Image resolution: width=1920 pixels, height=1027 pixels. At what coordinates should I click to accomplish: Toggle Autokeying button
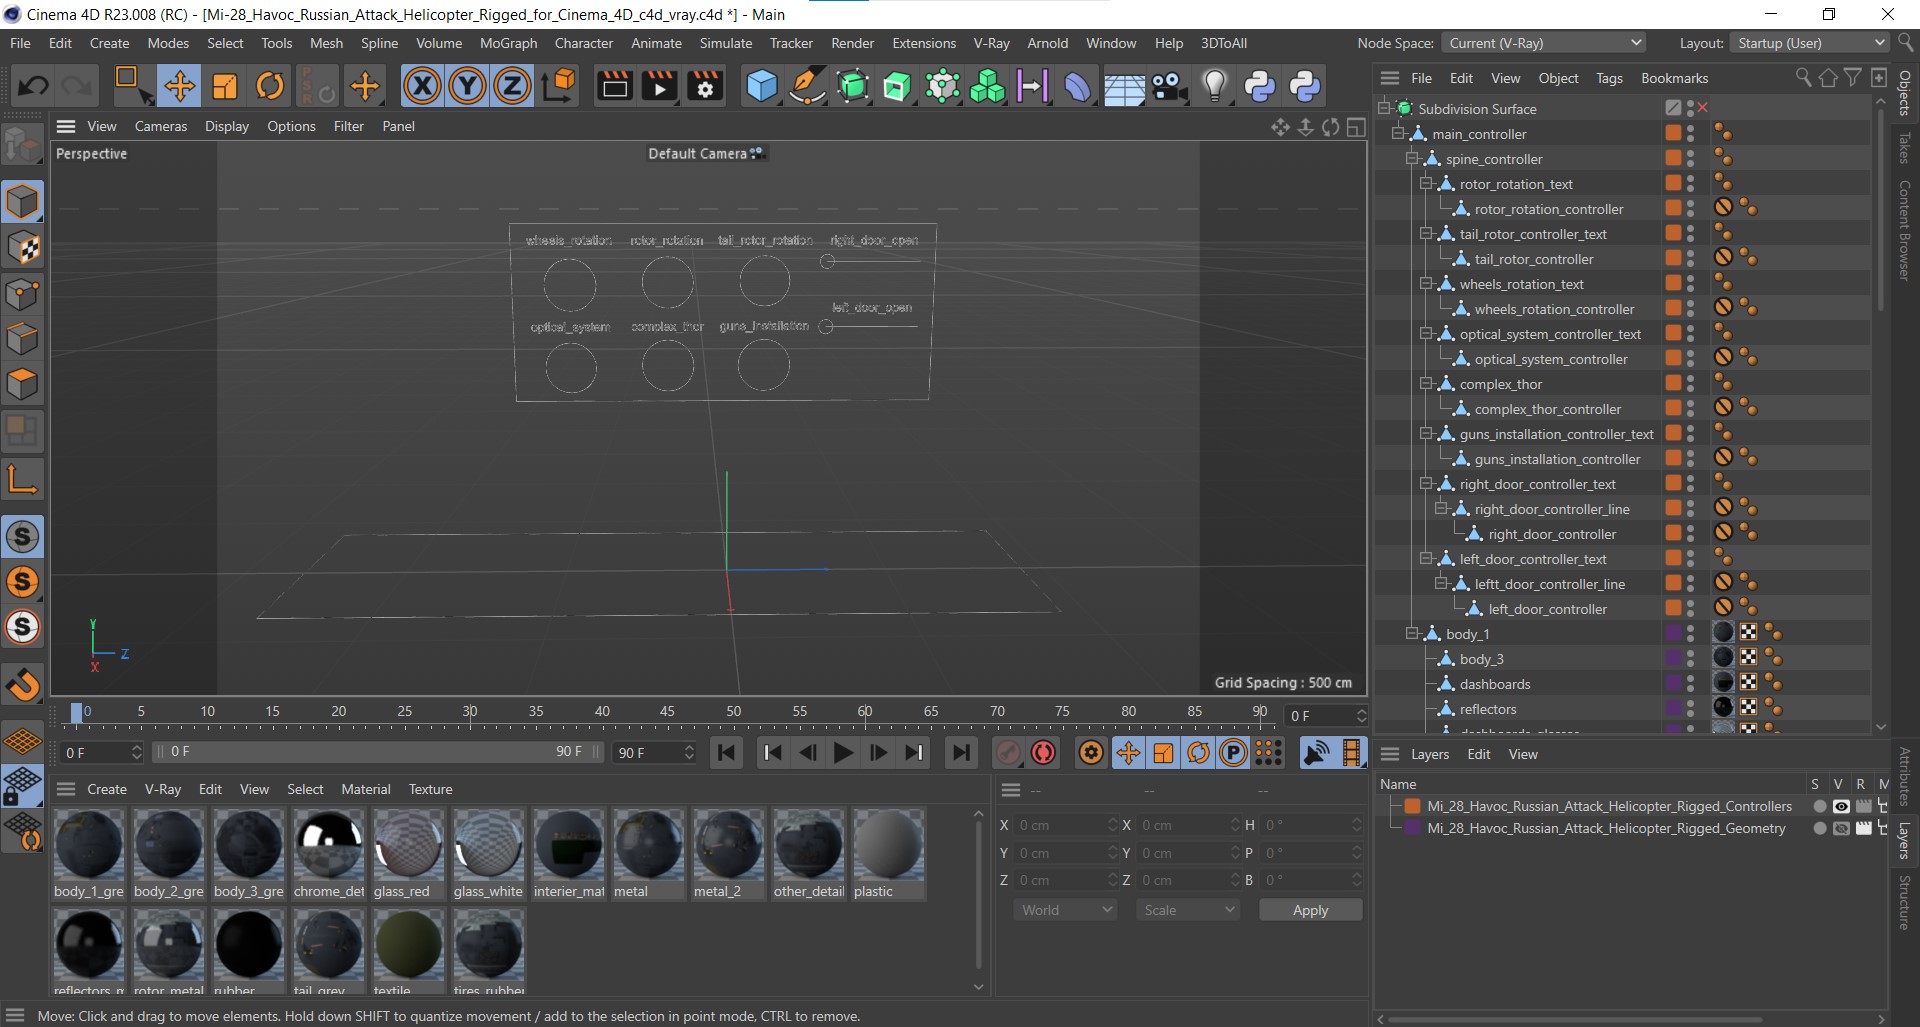click(x=1043, y=752)
